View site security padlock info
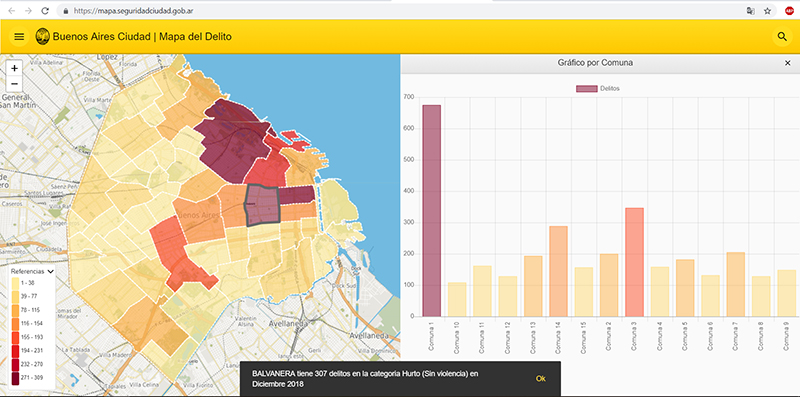 65,10
